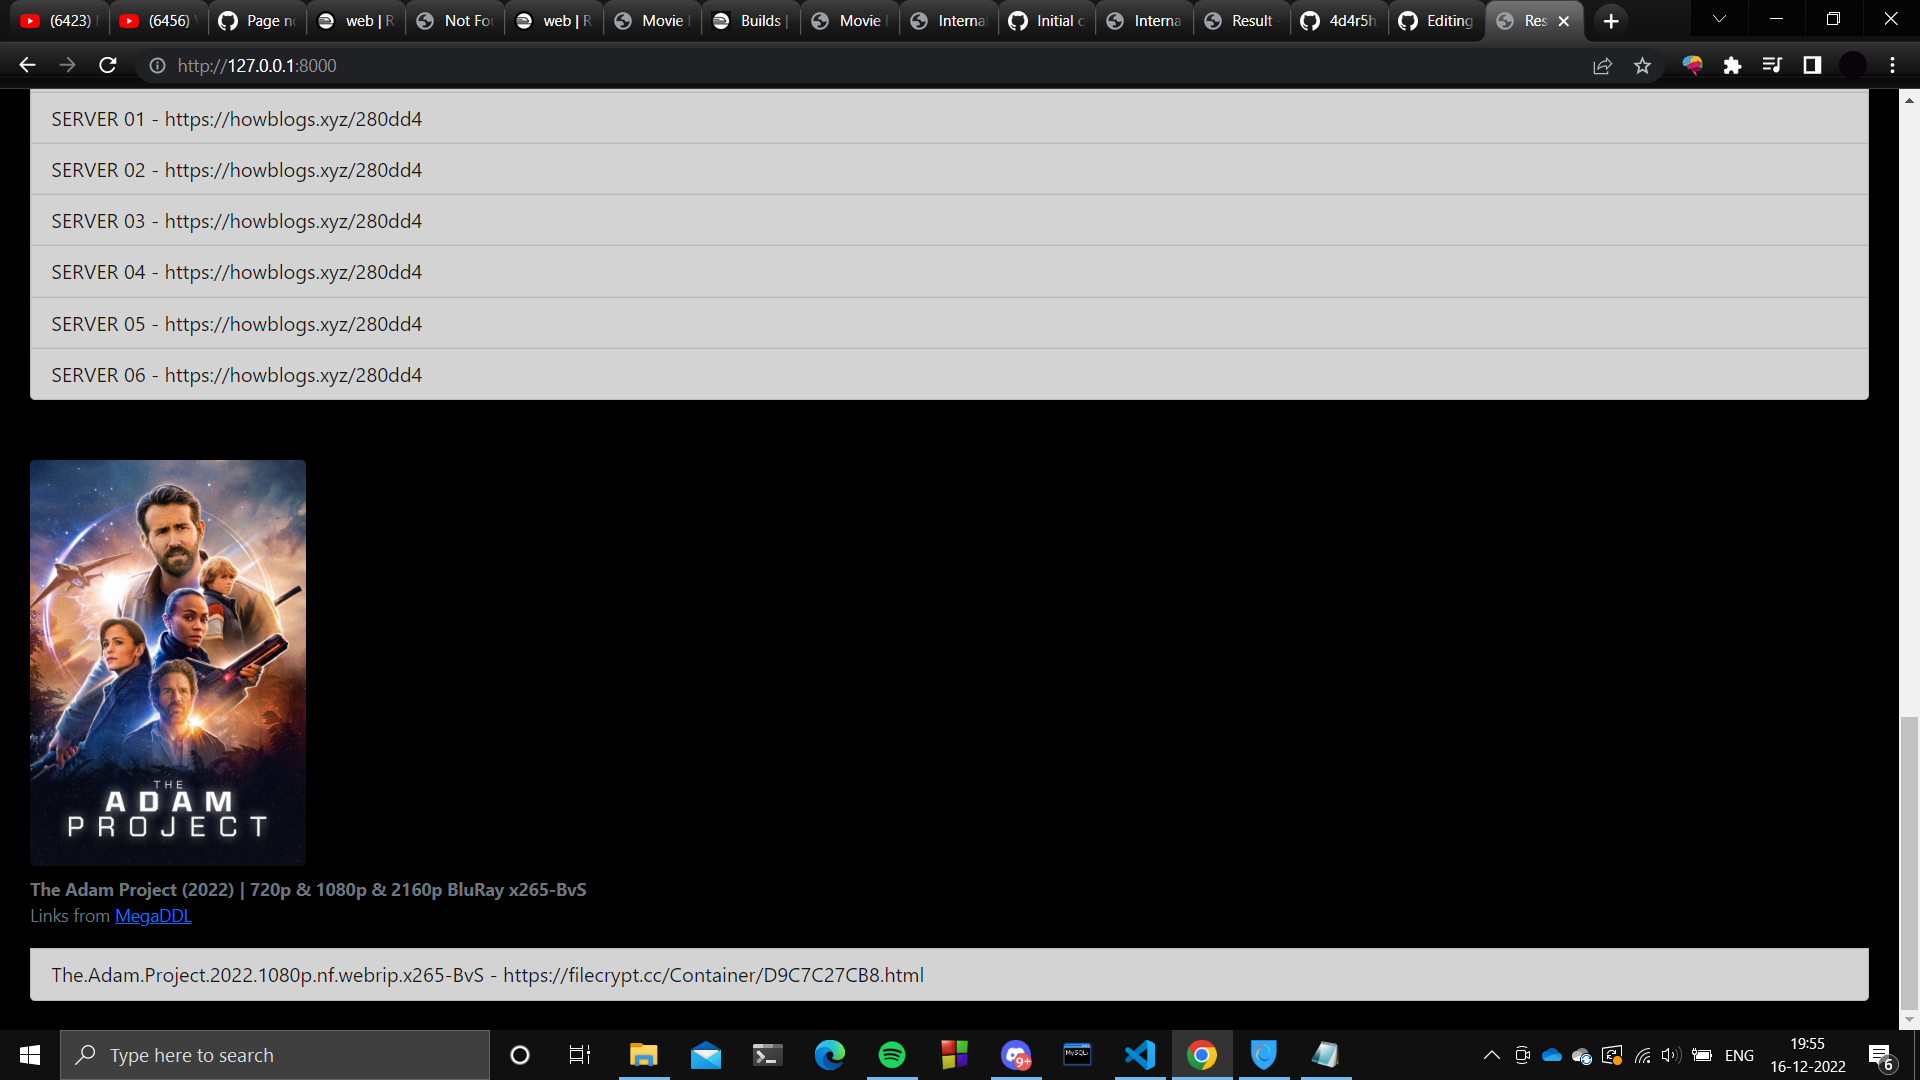Toggle the browser side panel
The height and width of the screenshot is (1080, 1920).
click(x=1812, y=65)
